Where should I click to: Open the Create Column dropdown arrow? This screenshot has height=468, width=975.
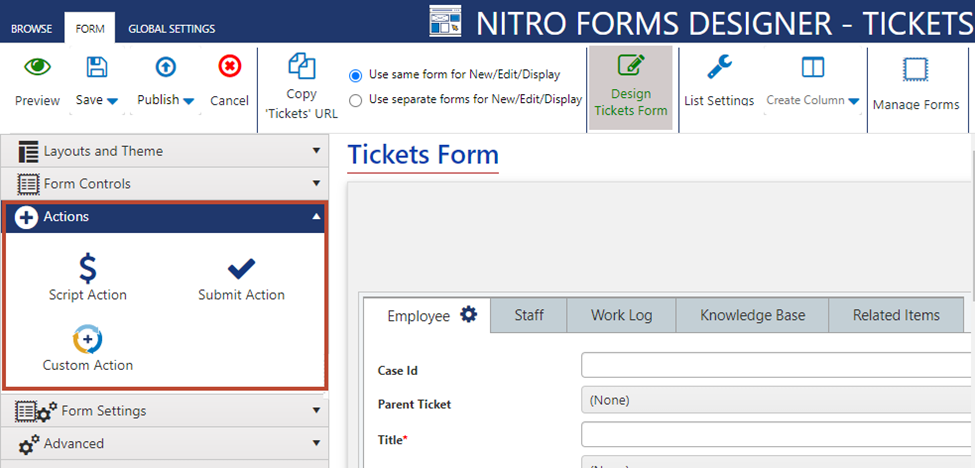pyautogui.click(x=854, y=101)
